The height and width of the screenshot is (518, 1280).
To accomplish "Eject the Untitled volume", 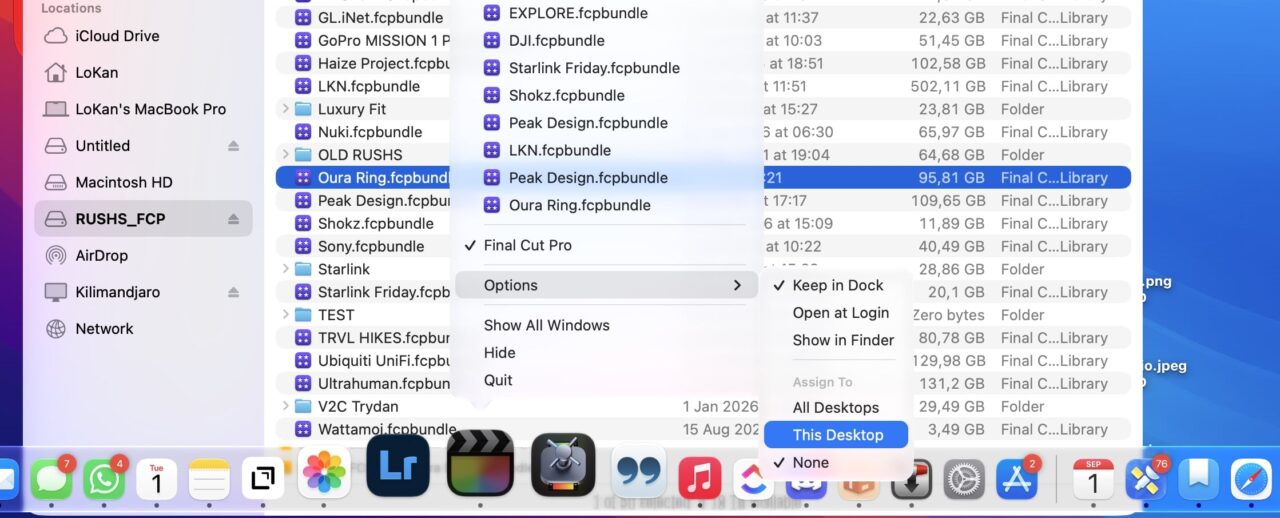I will click(233, 146).
